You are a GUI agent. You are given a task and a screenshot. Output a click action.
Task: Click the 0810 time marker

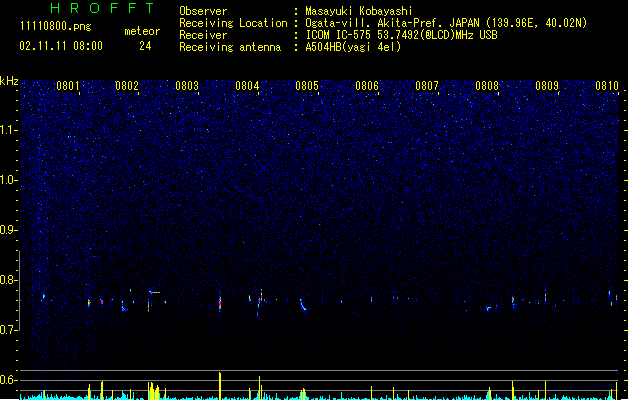click(x=607, y=86)
